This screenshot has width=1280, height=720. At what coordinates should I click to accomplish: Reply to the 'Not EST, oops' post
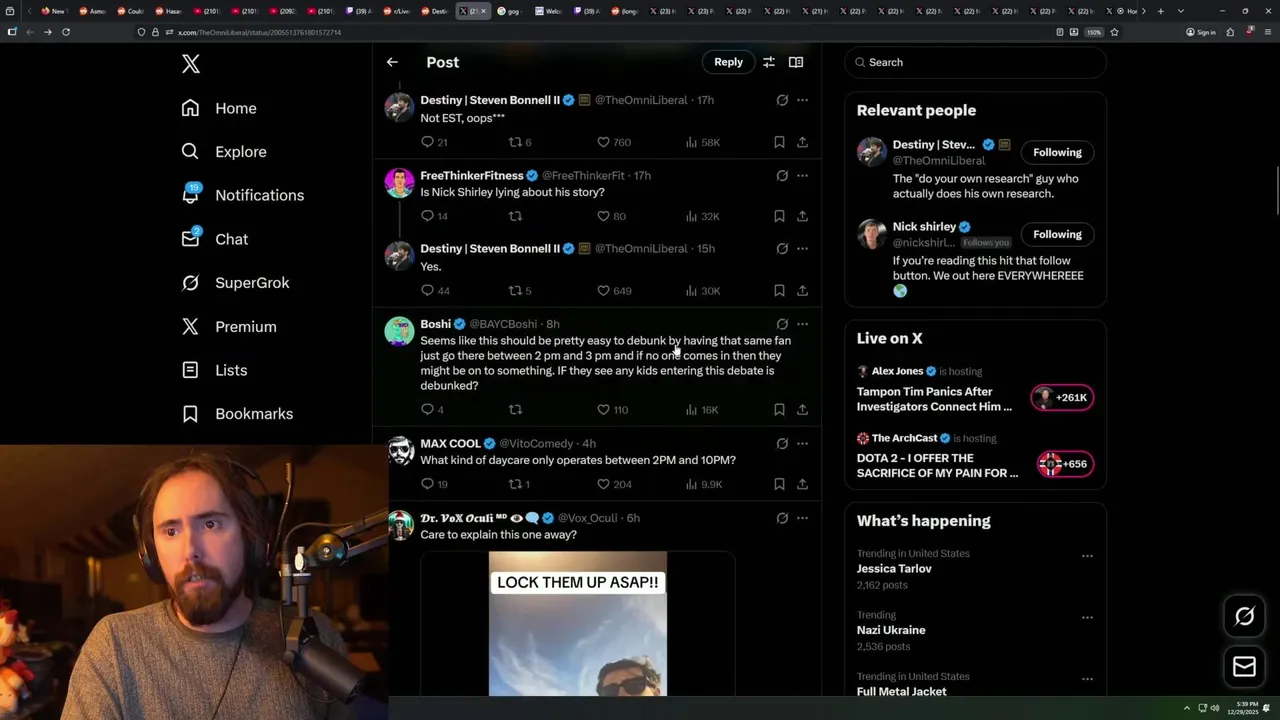pyautogui.click(x=427, y=142)
